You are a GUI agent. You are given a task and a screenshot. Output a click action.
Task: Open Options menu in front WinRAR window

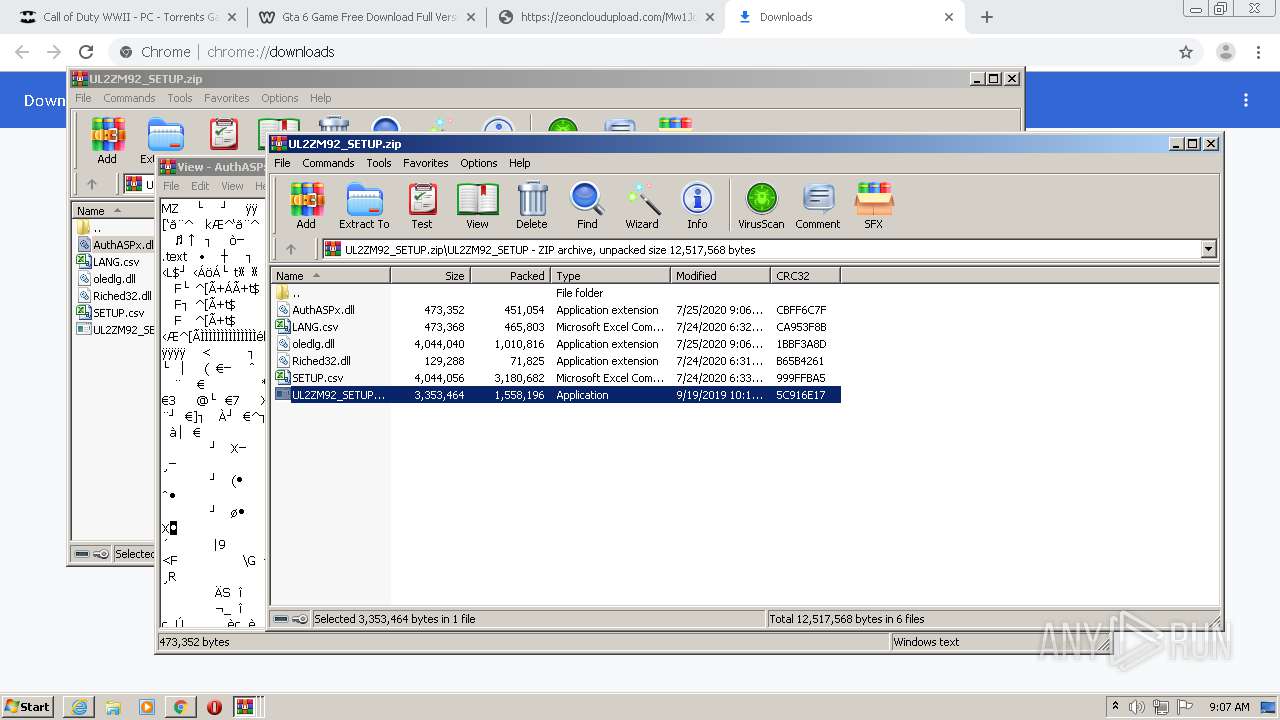(478, 163)
